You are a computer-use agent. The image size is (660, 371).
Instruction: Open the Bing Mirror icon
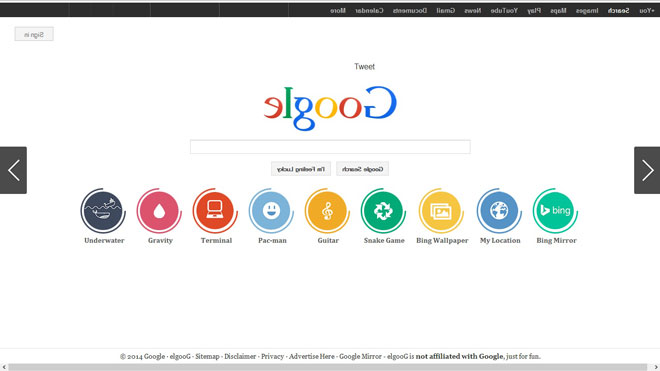(555, 211)
